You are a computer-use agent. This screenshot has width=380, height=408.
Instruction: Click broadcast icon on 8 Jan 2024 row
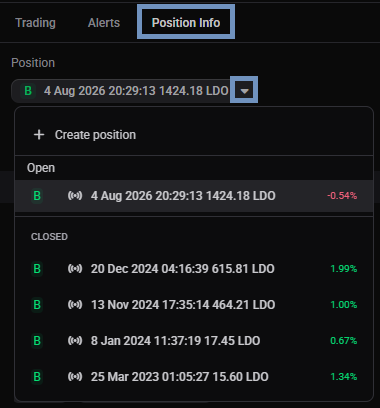[75, 341]
